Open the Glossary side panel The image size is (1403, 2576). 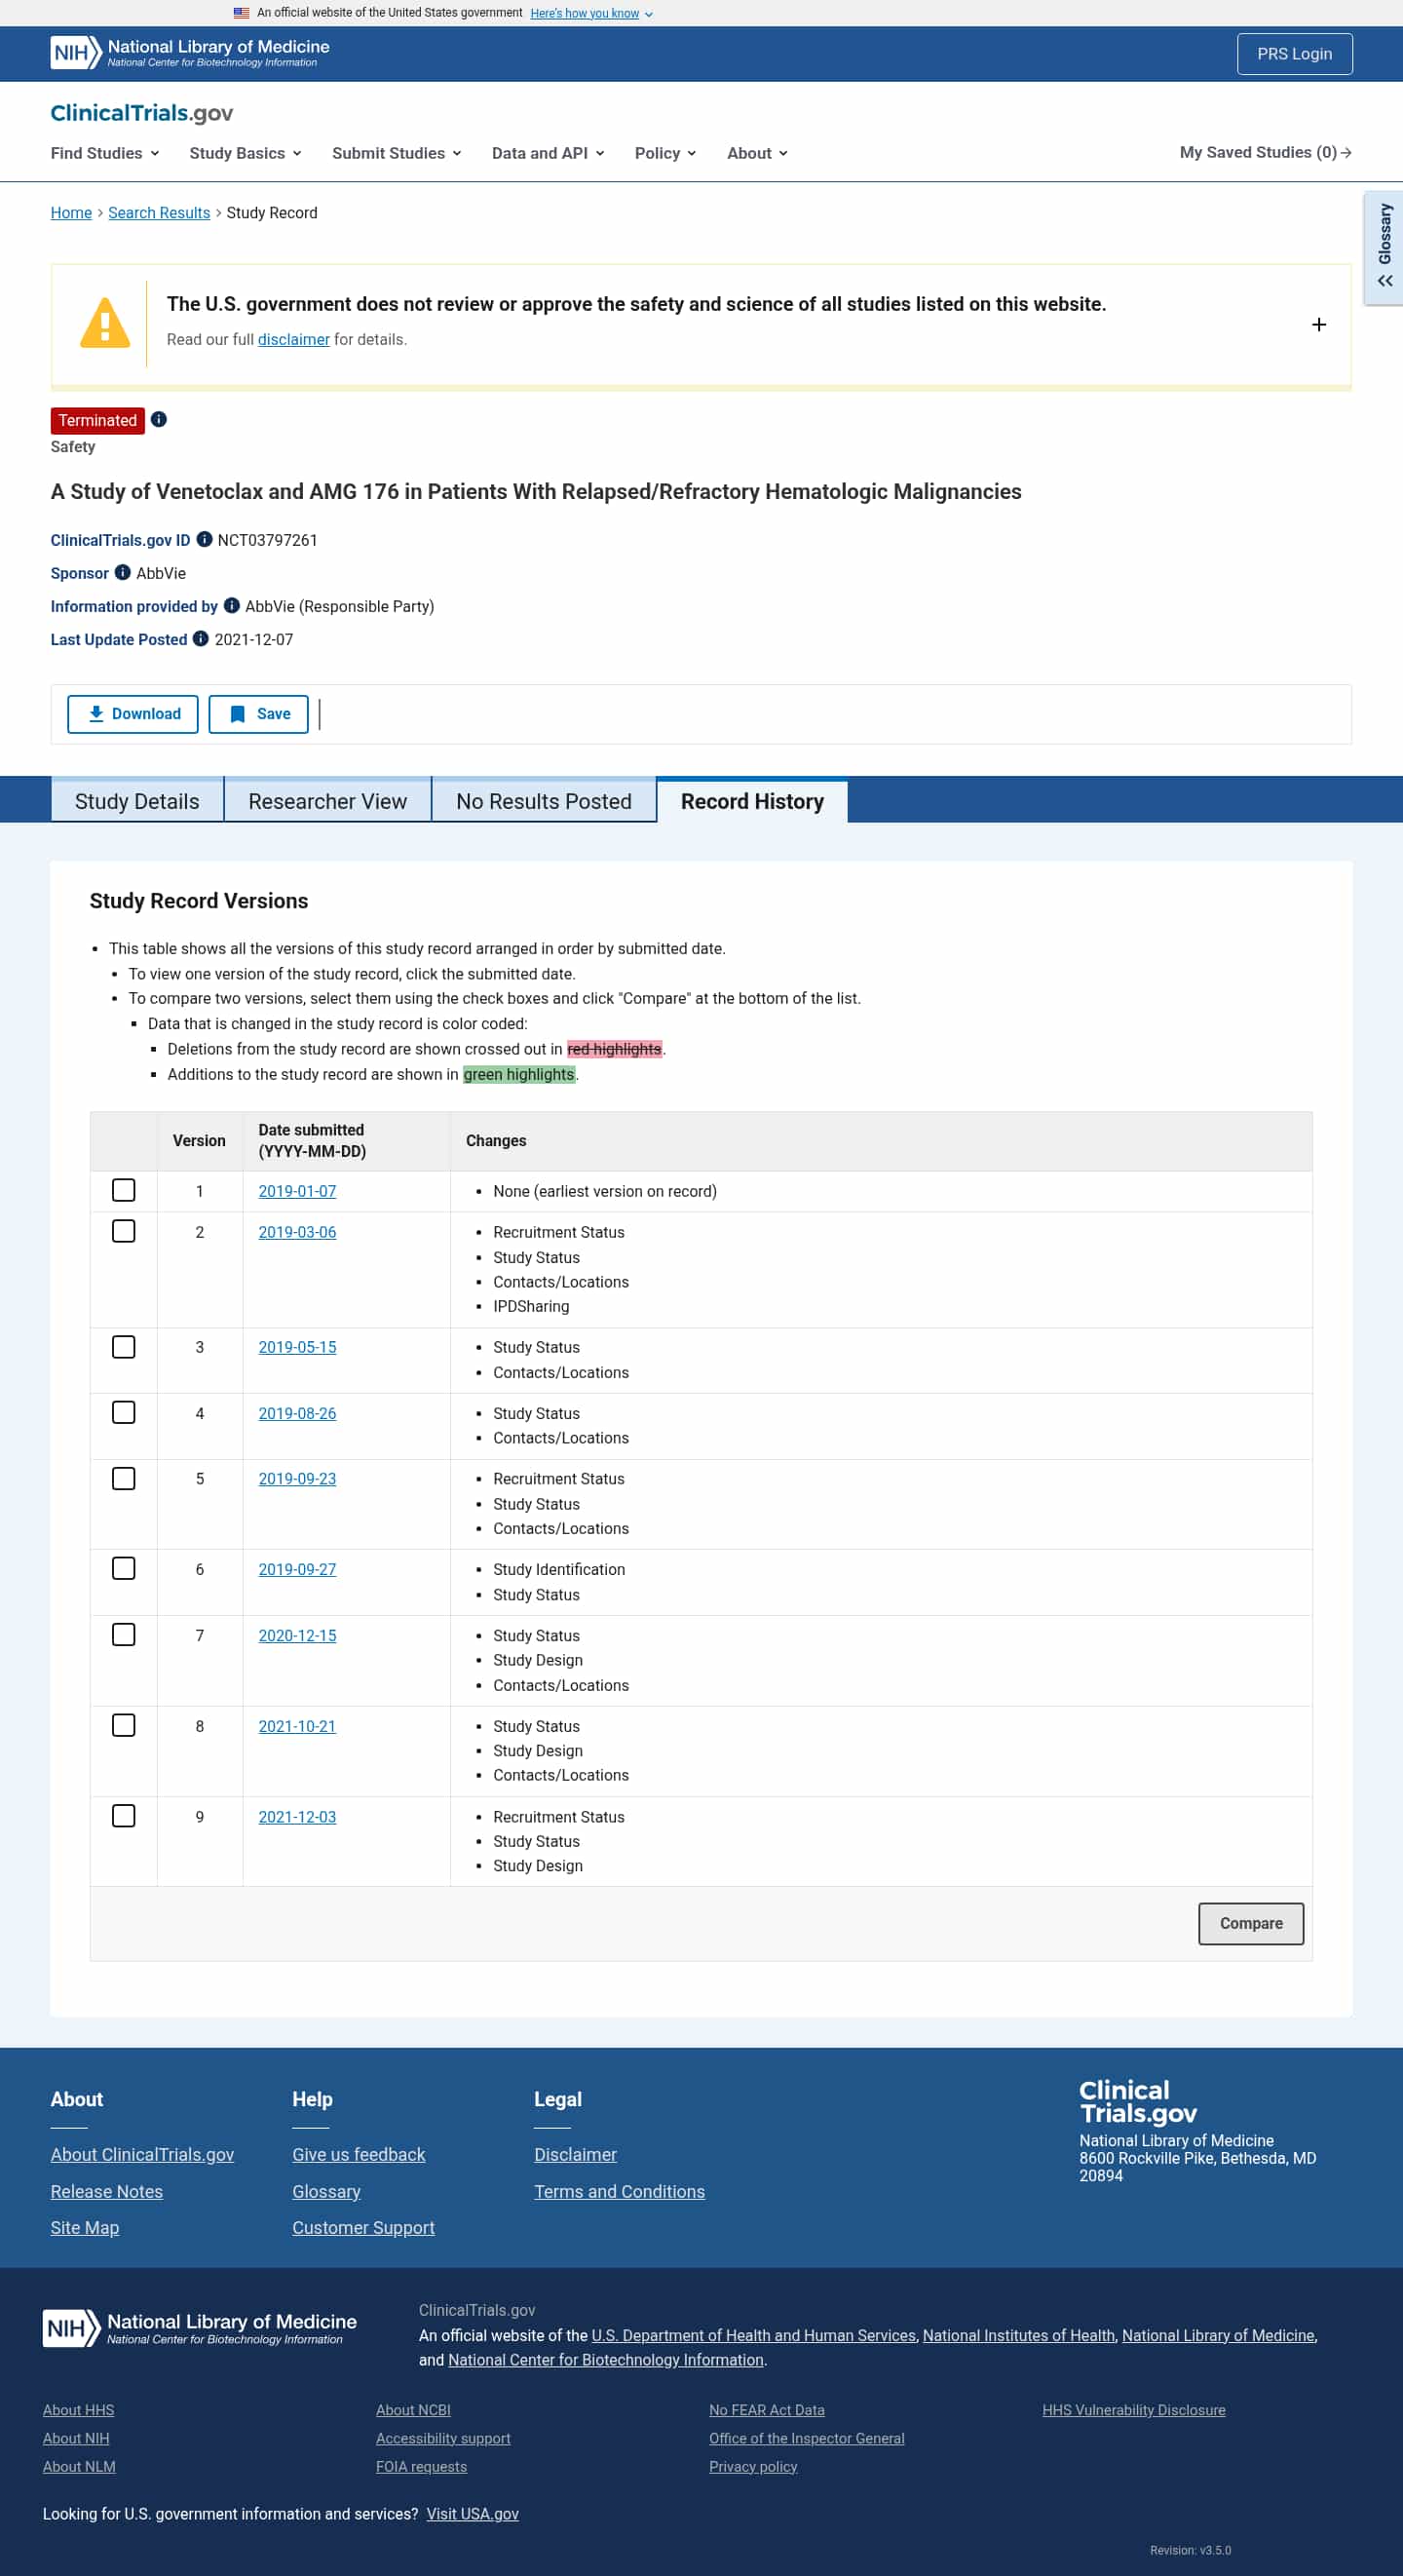(1384, 247)
